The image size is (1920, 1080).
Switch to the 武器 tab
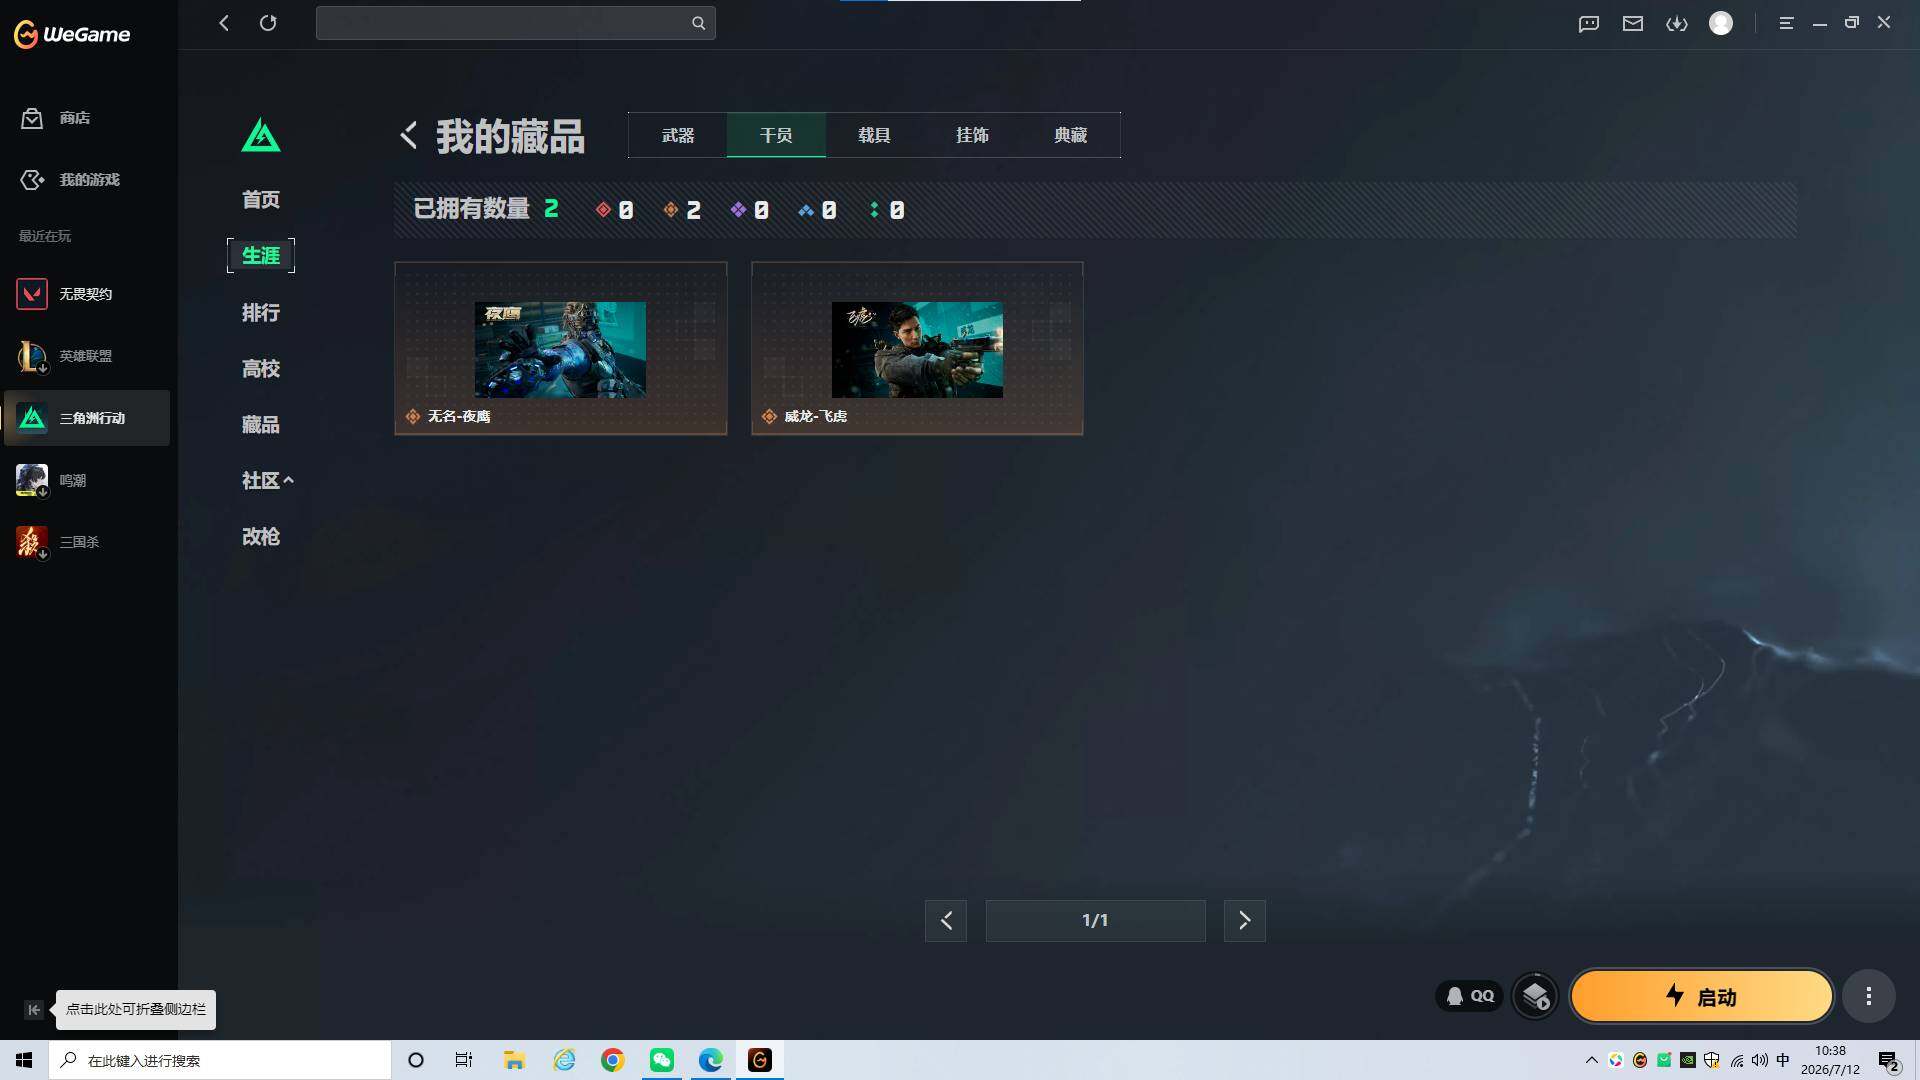click(x=678, y=135)
